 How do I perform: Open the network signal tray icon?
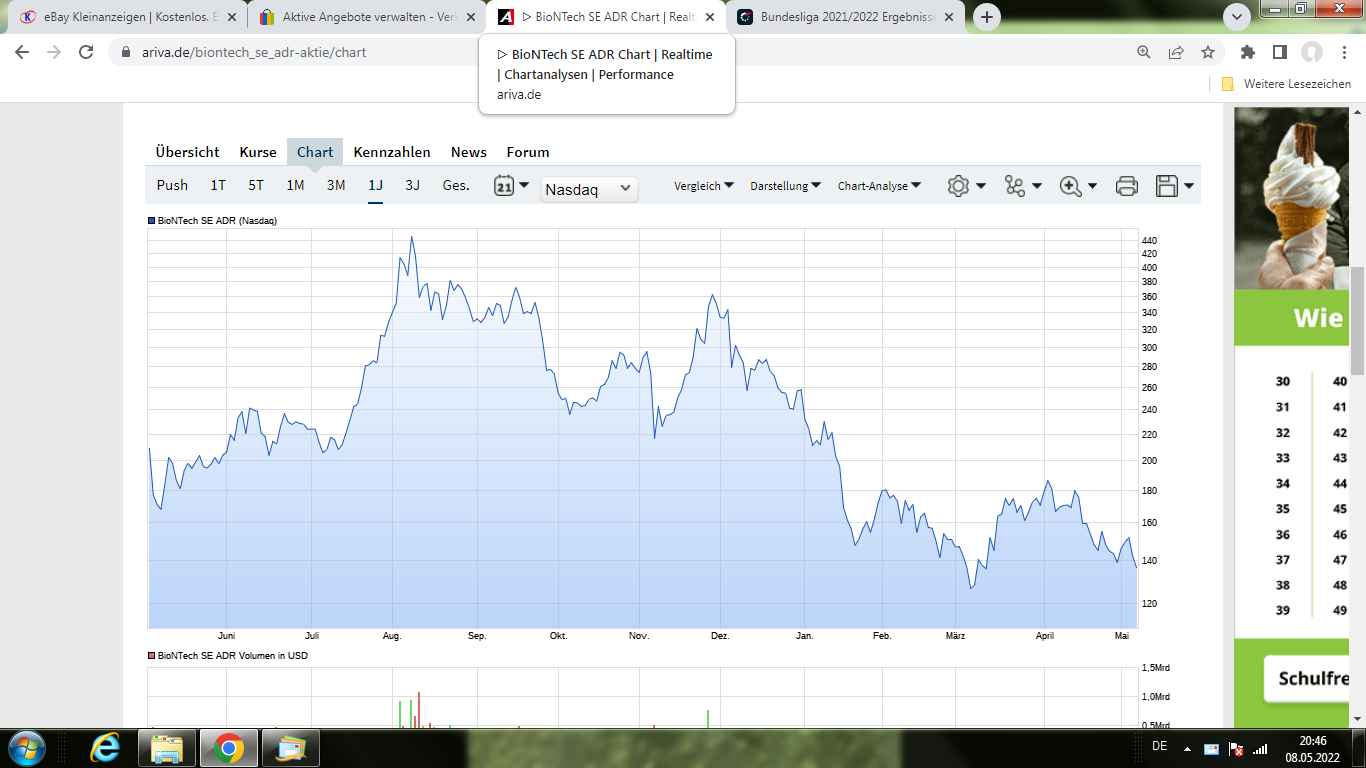[x=1261, y=748]
